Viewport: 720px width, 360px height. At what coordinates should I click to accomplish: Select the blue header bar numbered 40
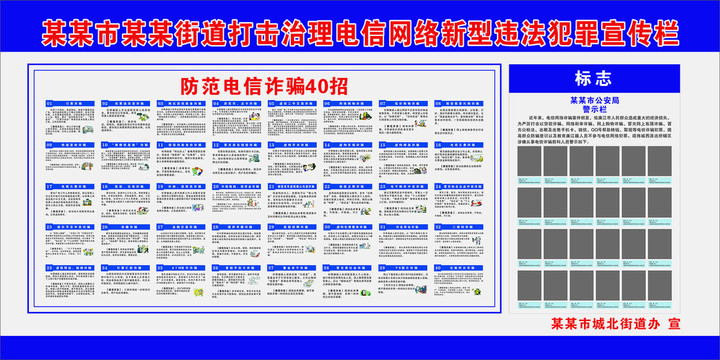coord(459,268)
